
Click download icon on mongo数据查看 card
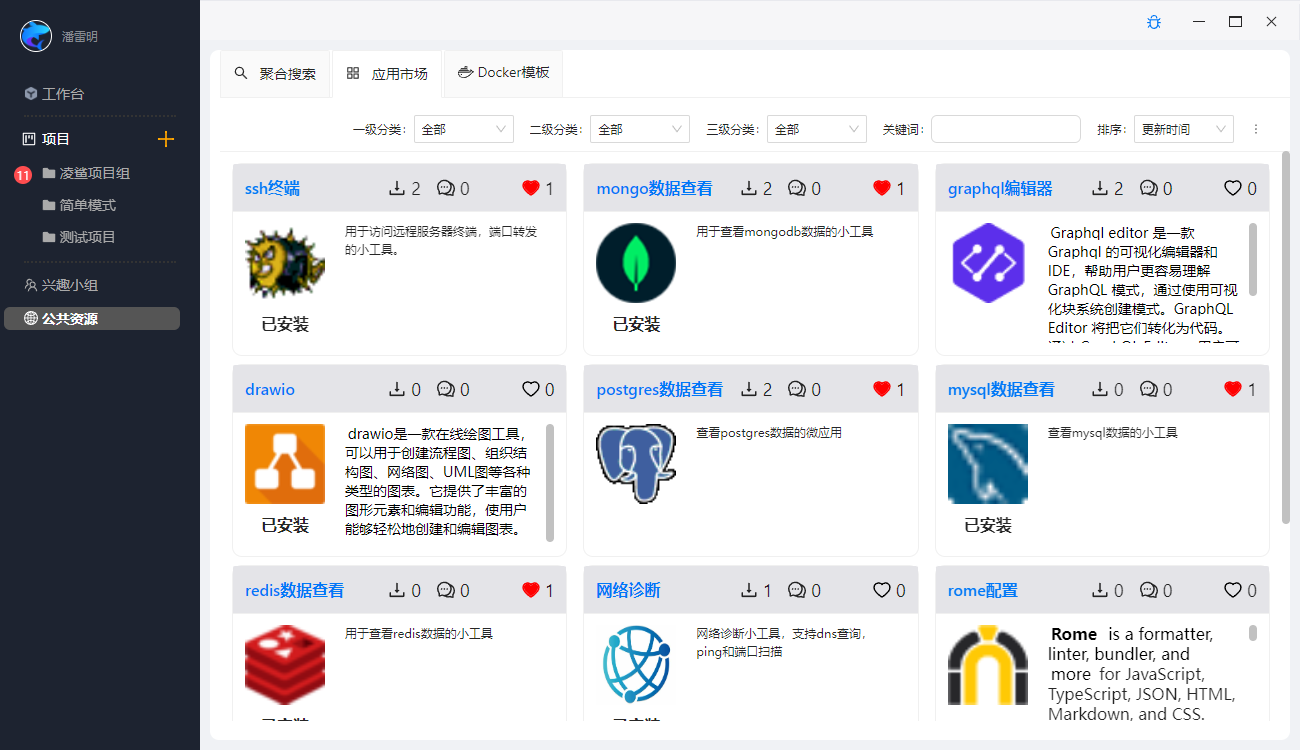(749, 188)
